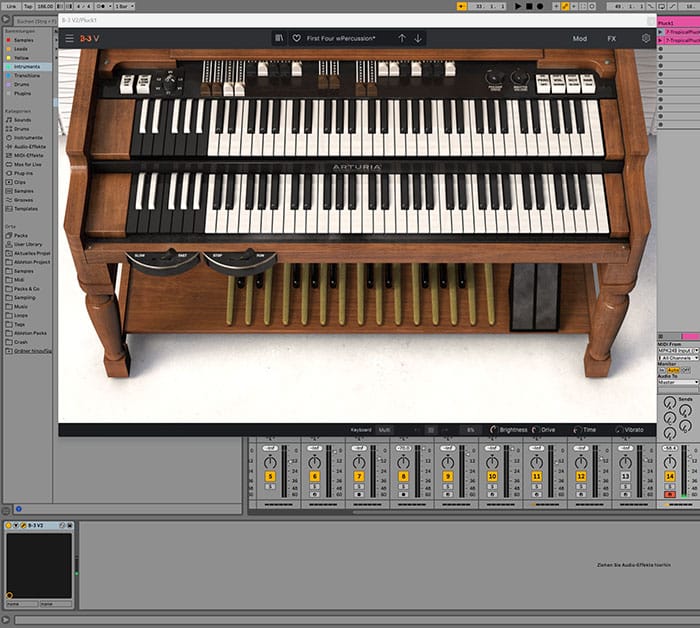This screenshot has width=700, height=628.
Task: Click the browser search field
Action: [35, 21]
